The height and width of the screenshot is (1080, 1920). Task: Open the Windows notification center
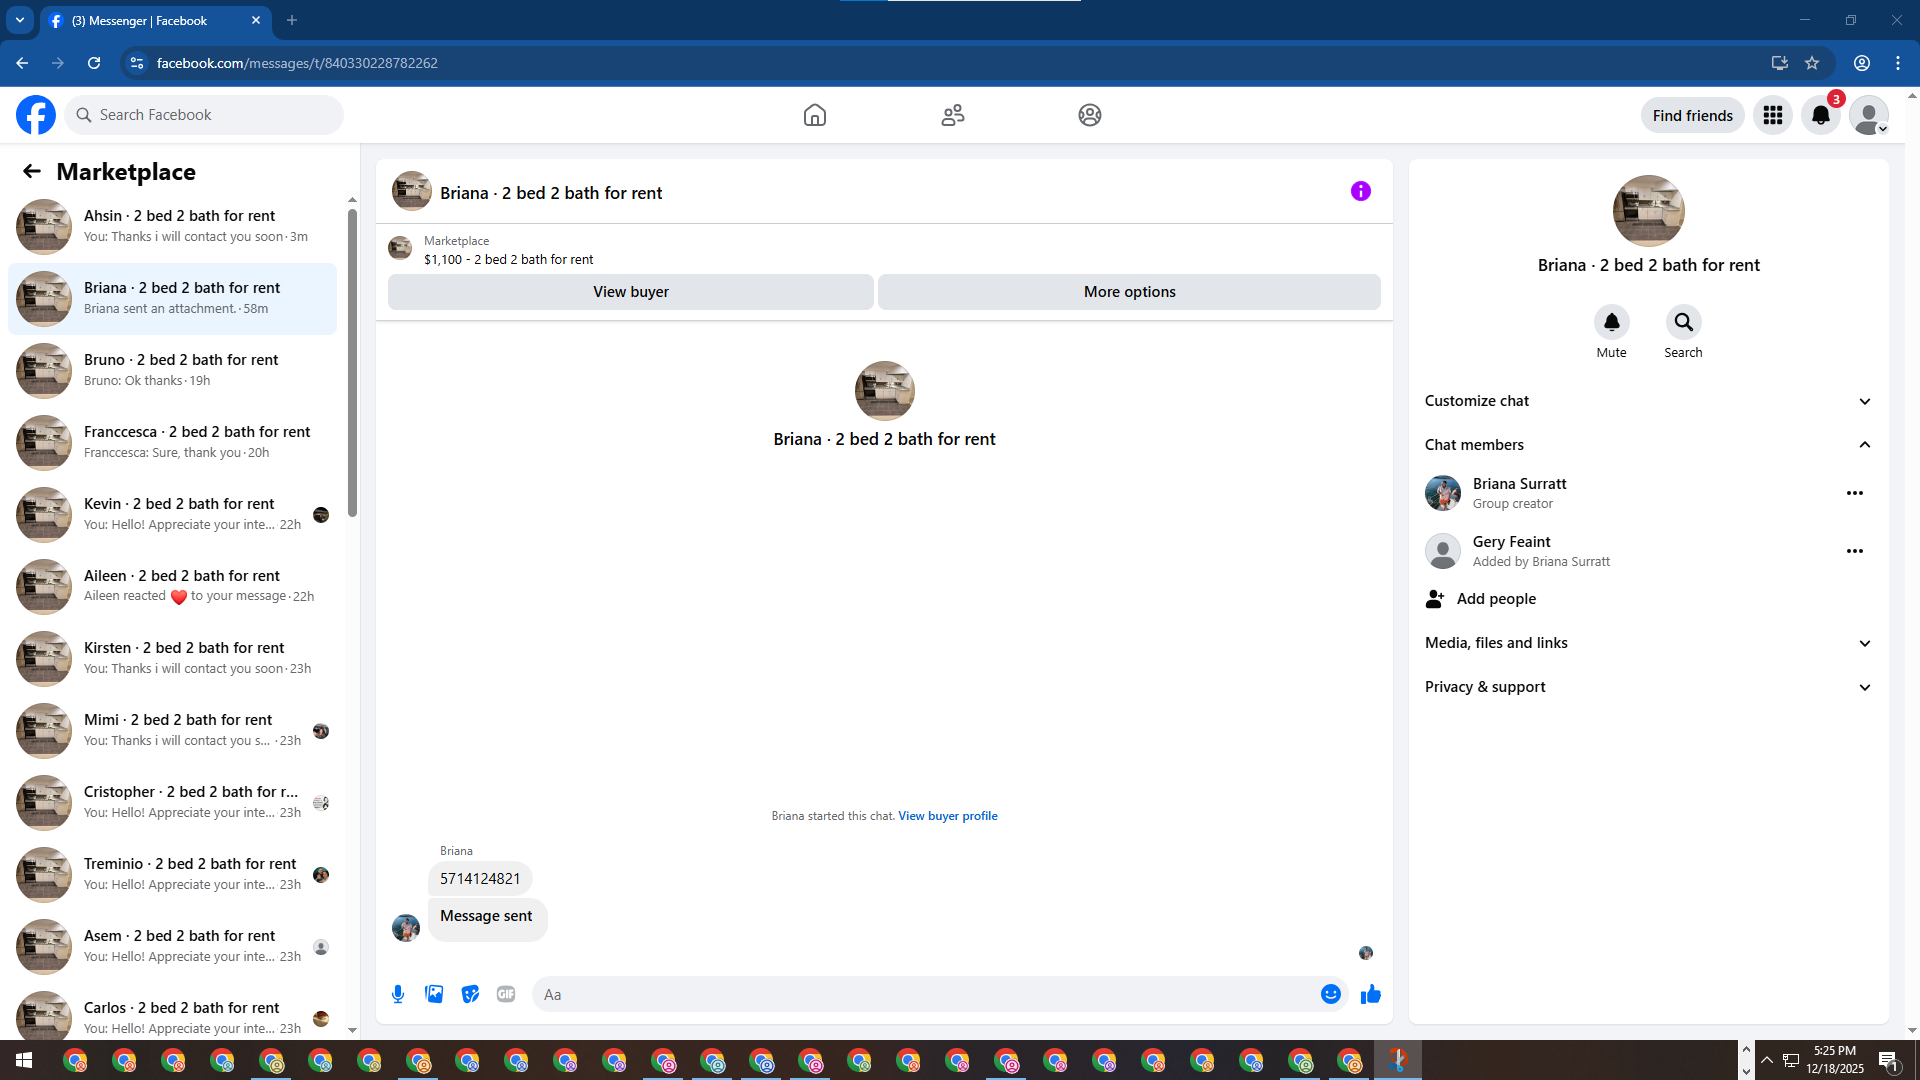click(x=1889, y=1060)
